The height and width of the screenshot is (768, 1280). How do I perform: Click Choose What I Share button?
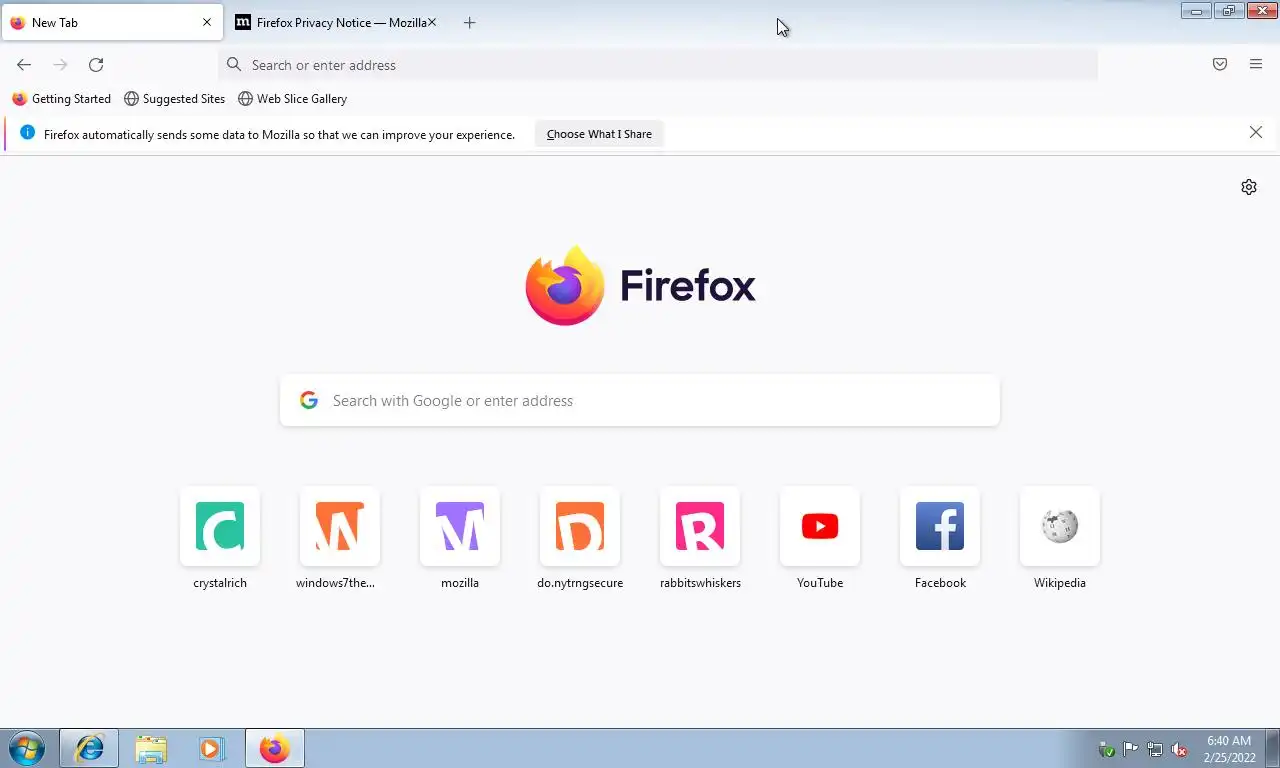[599, 134]
